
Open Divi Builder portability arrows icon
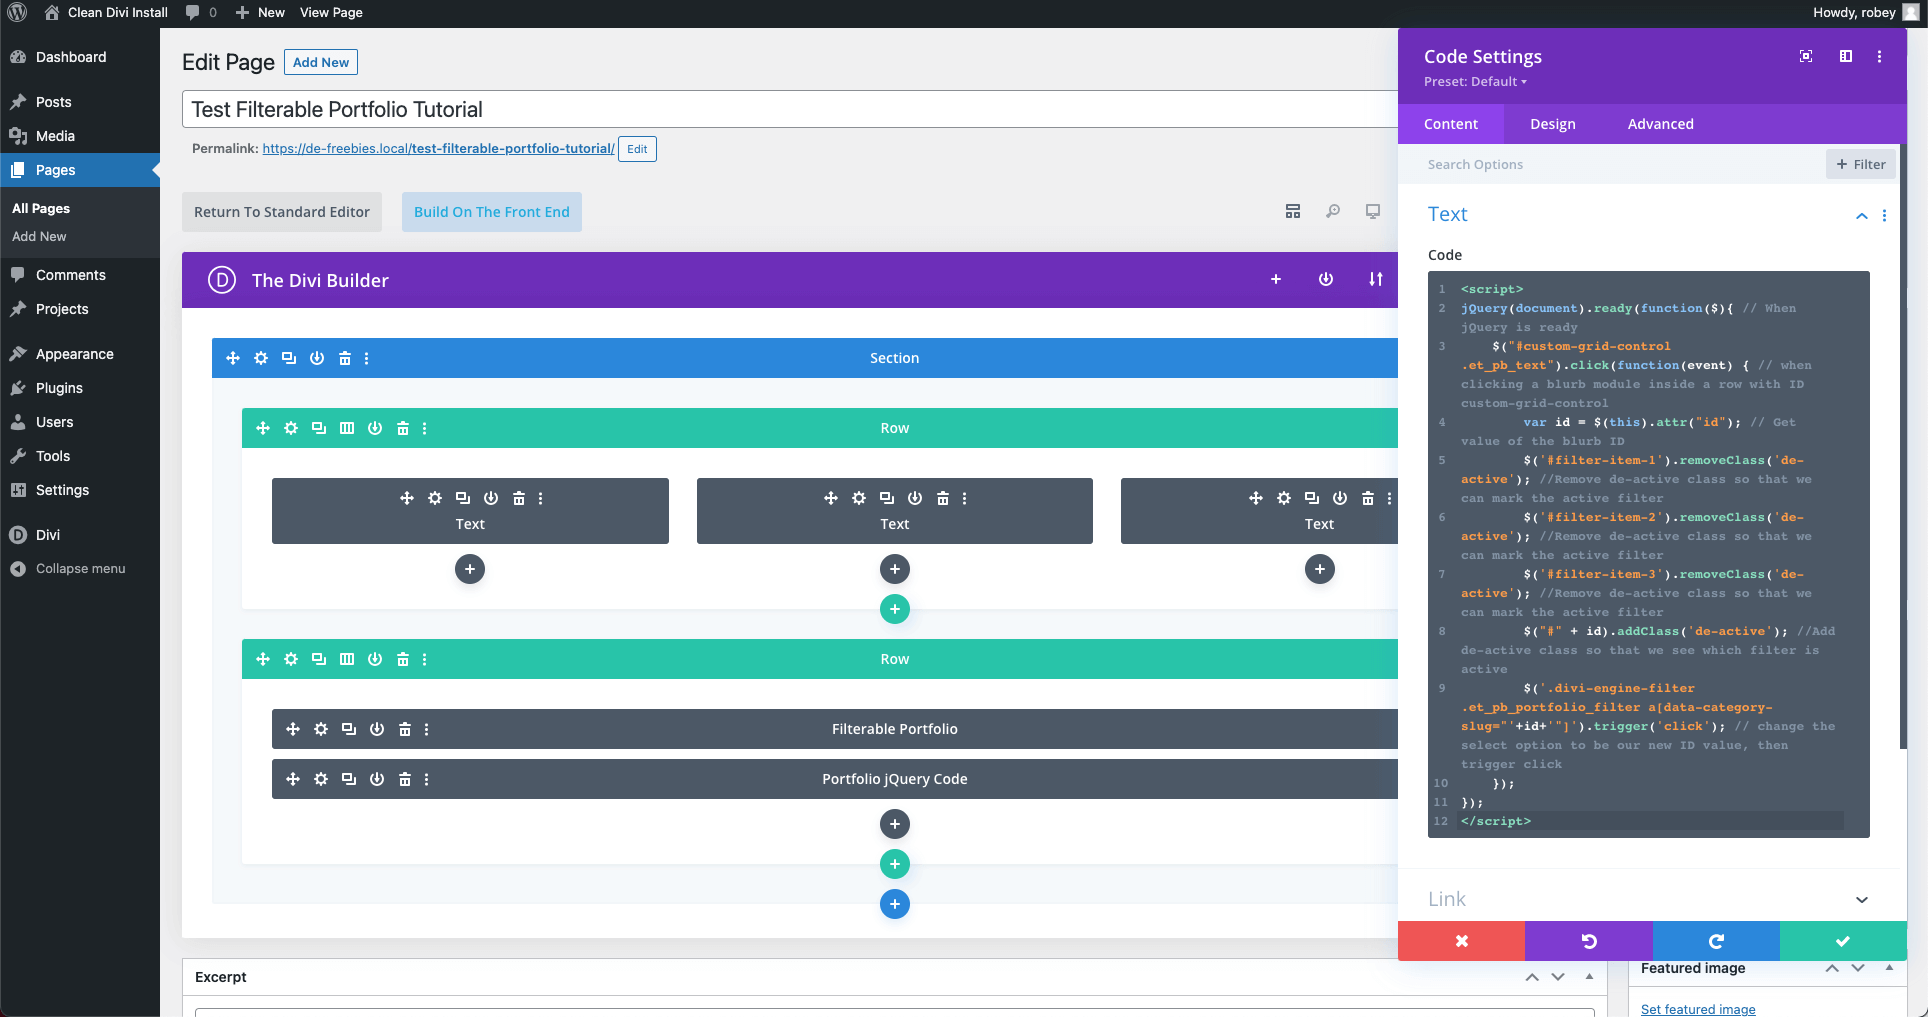1376,280
